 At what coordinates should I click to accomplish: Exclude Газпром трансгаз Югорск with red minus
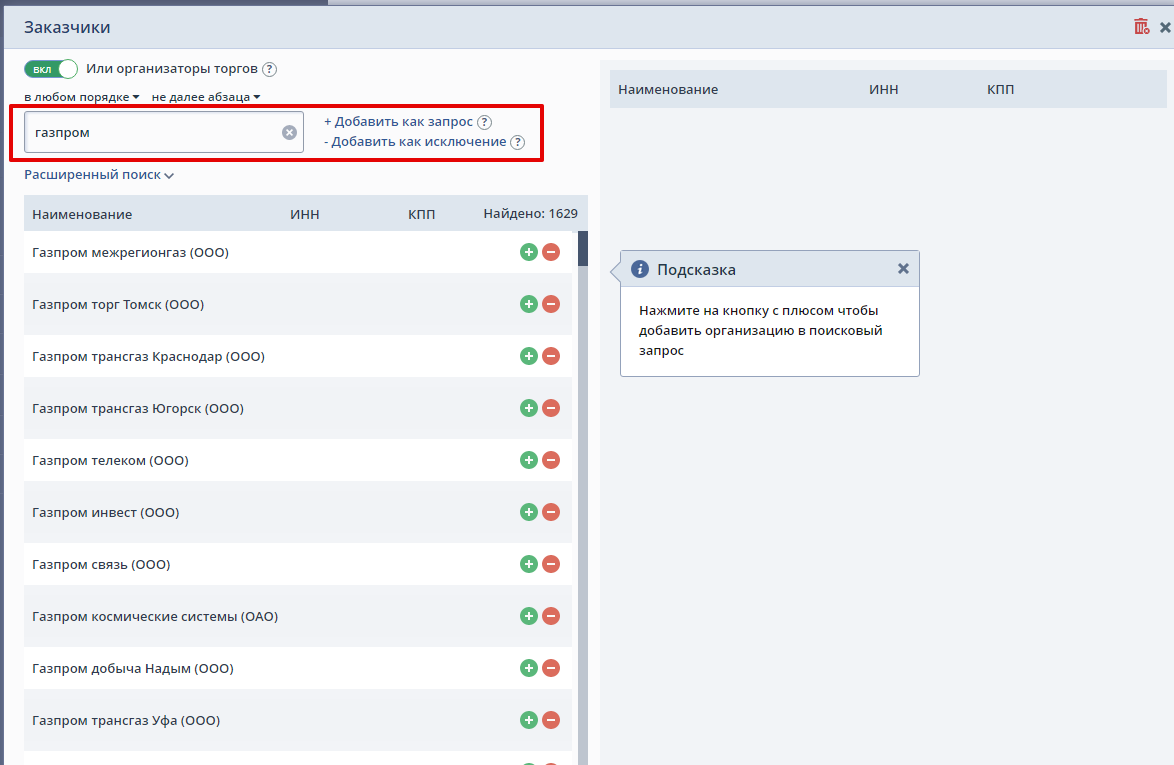click(551, 408)
